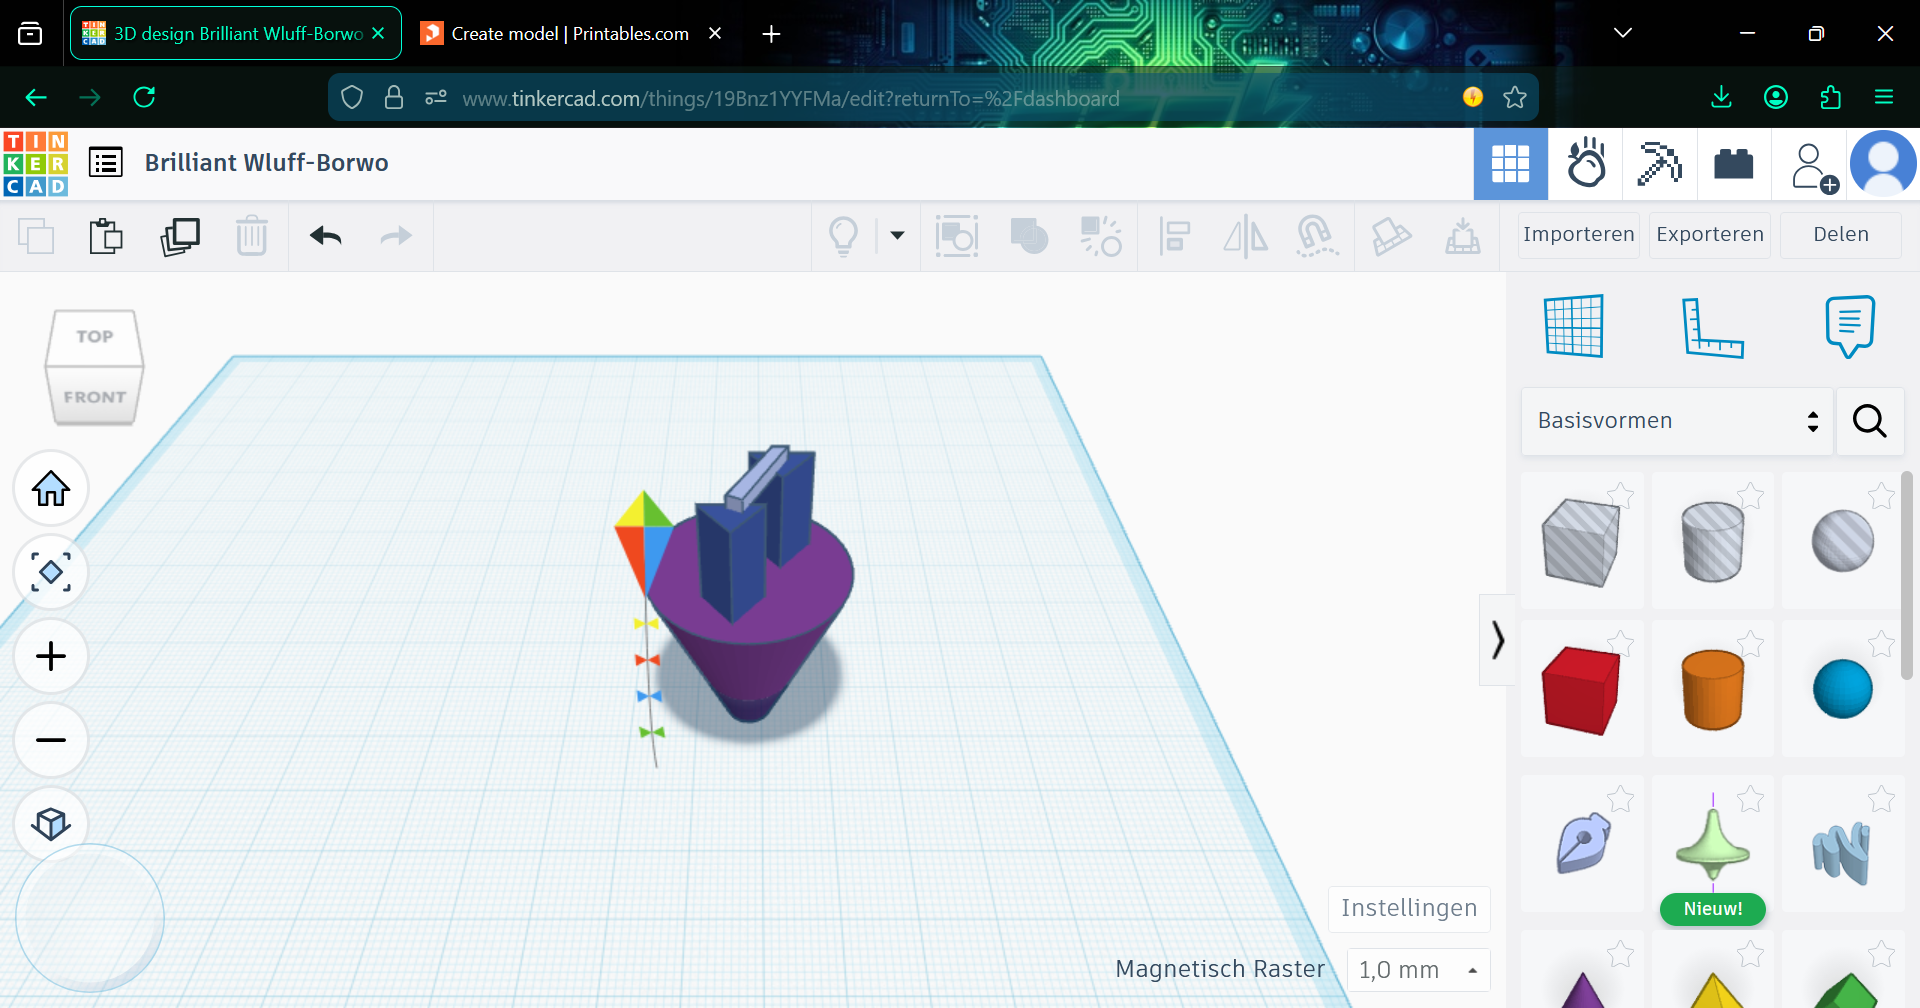Image resolution: width=1920 pixels, height=1008 pixels.
Task: Click the shape search magnifier
Action: [1870, 421]
